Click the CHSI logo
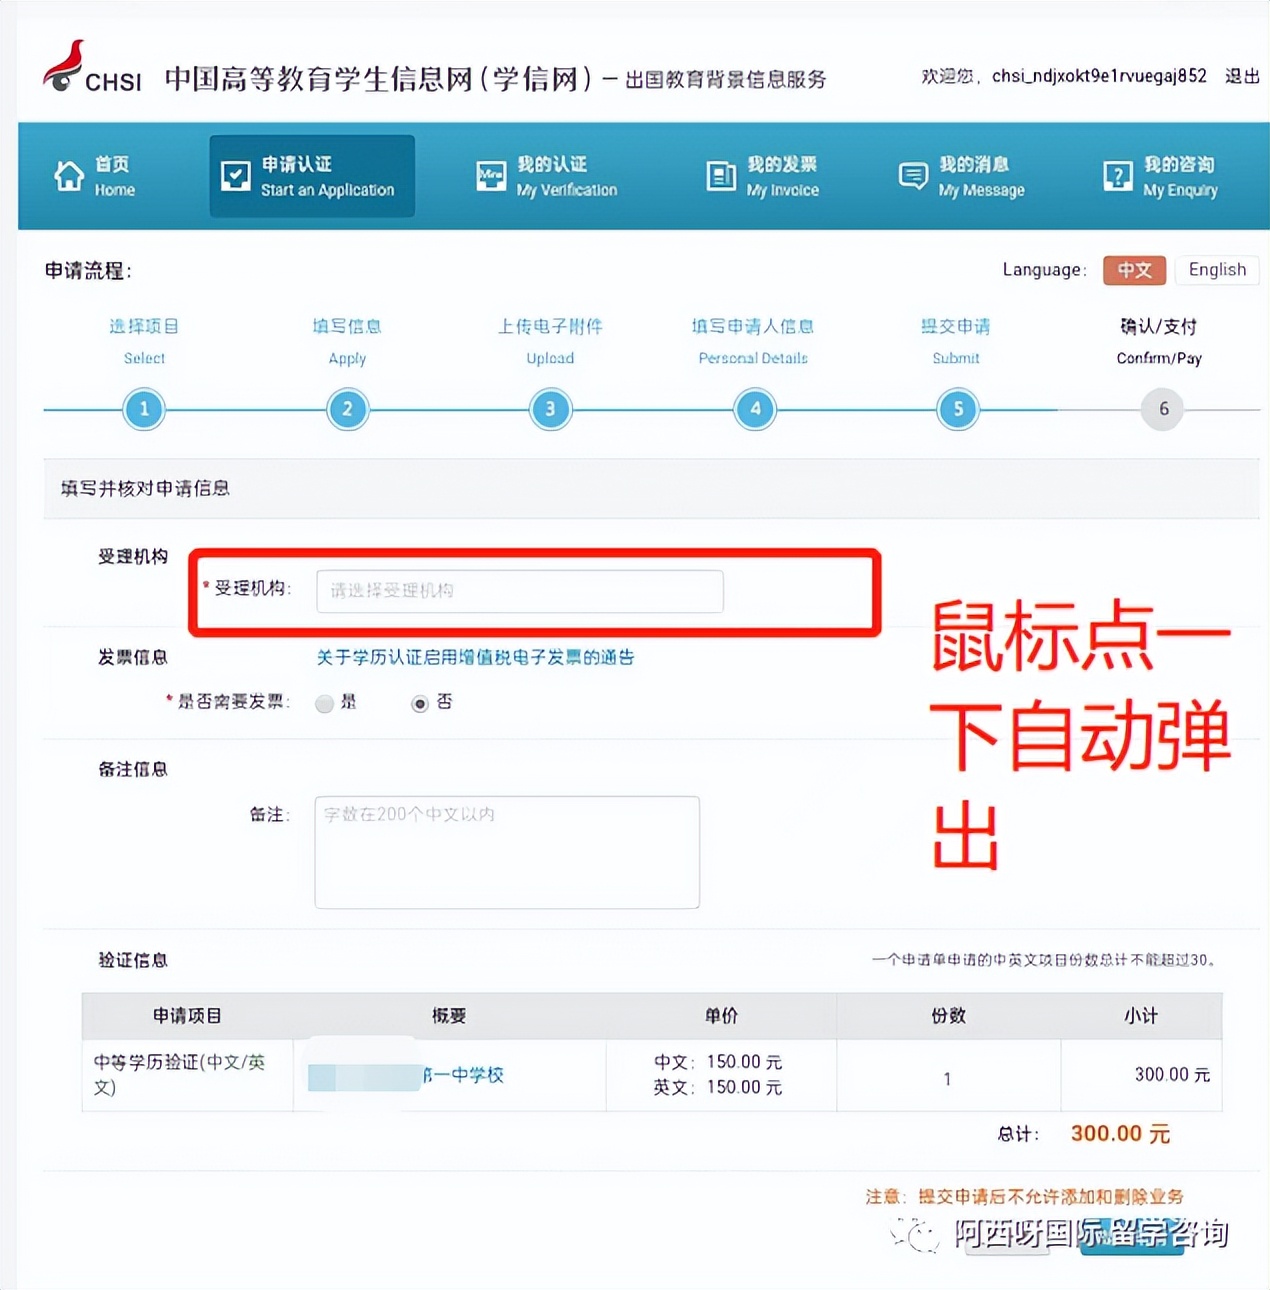Image resolution: width=1270 pixels, height=1290 pixels. point(63,70)
